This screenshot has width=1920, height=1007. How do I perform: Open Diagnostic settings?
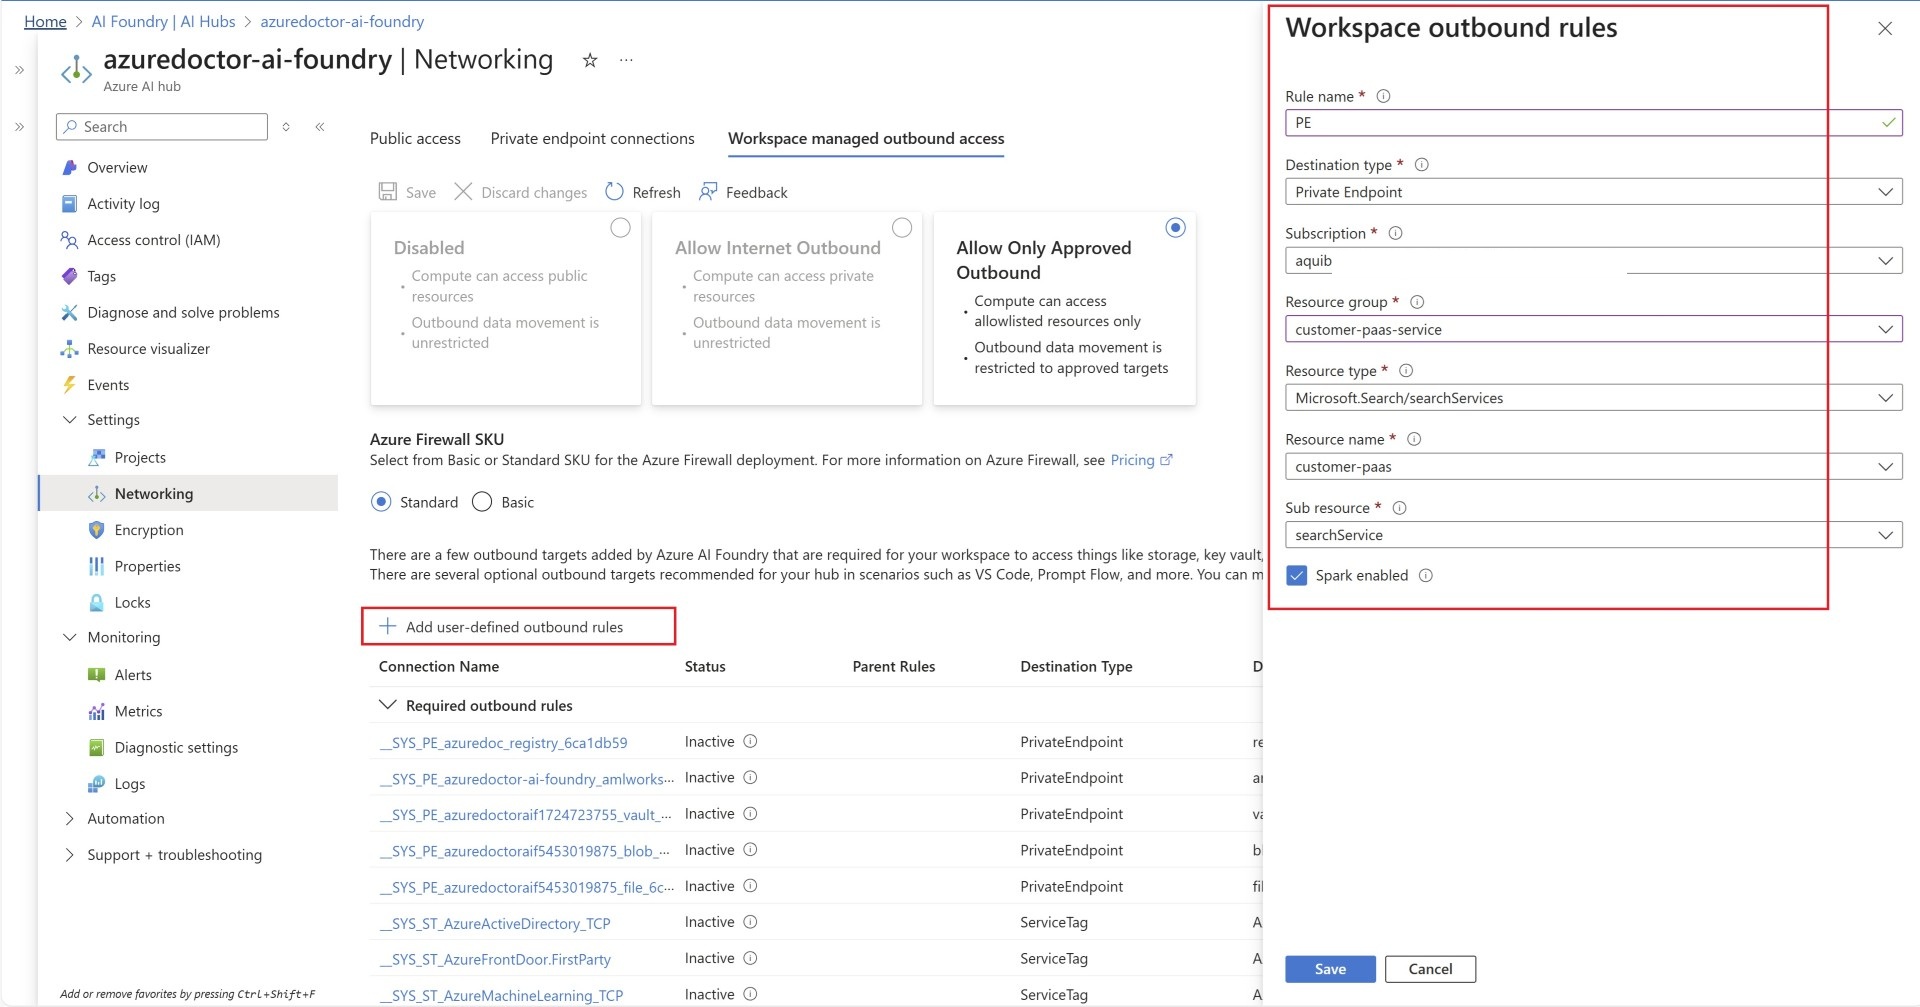point(176,747)
